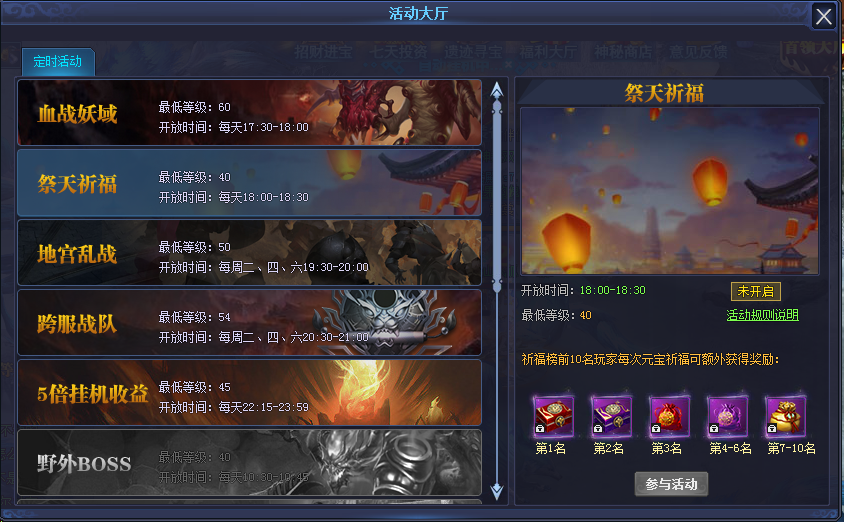Open the 地宫乱战 activity entry

pyautogui.click(x=249, y=252)
